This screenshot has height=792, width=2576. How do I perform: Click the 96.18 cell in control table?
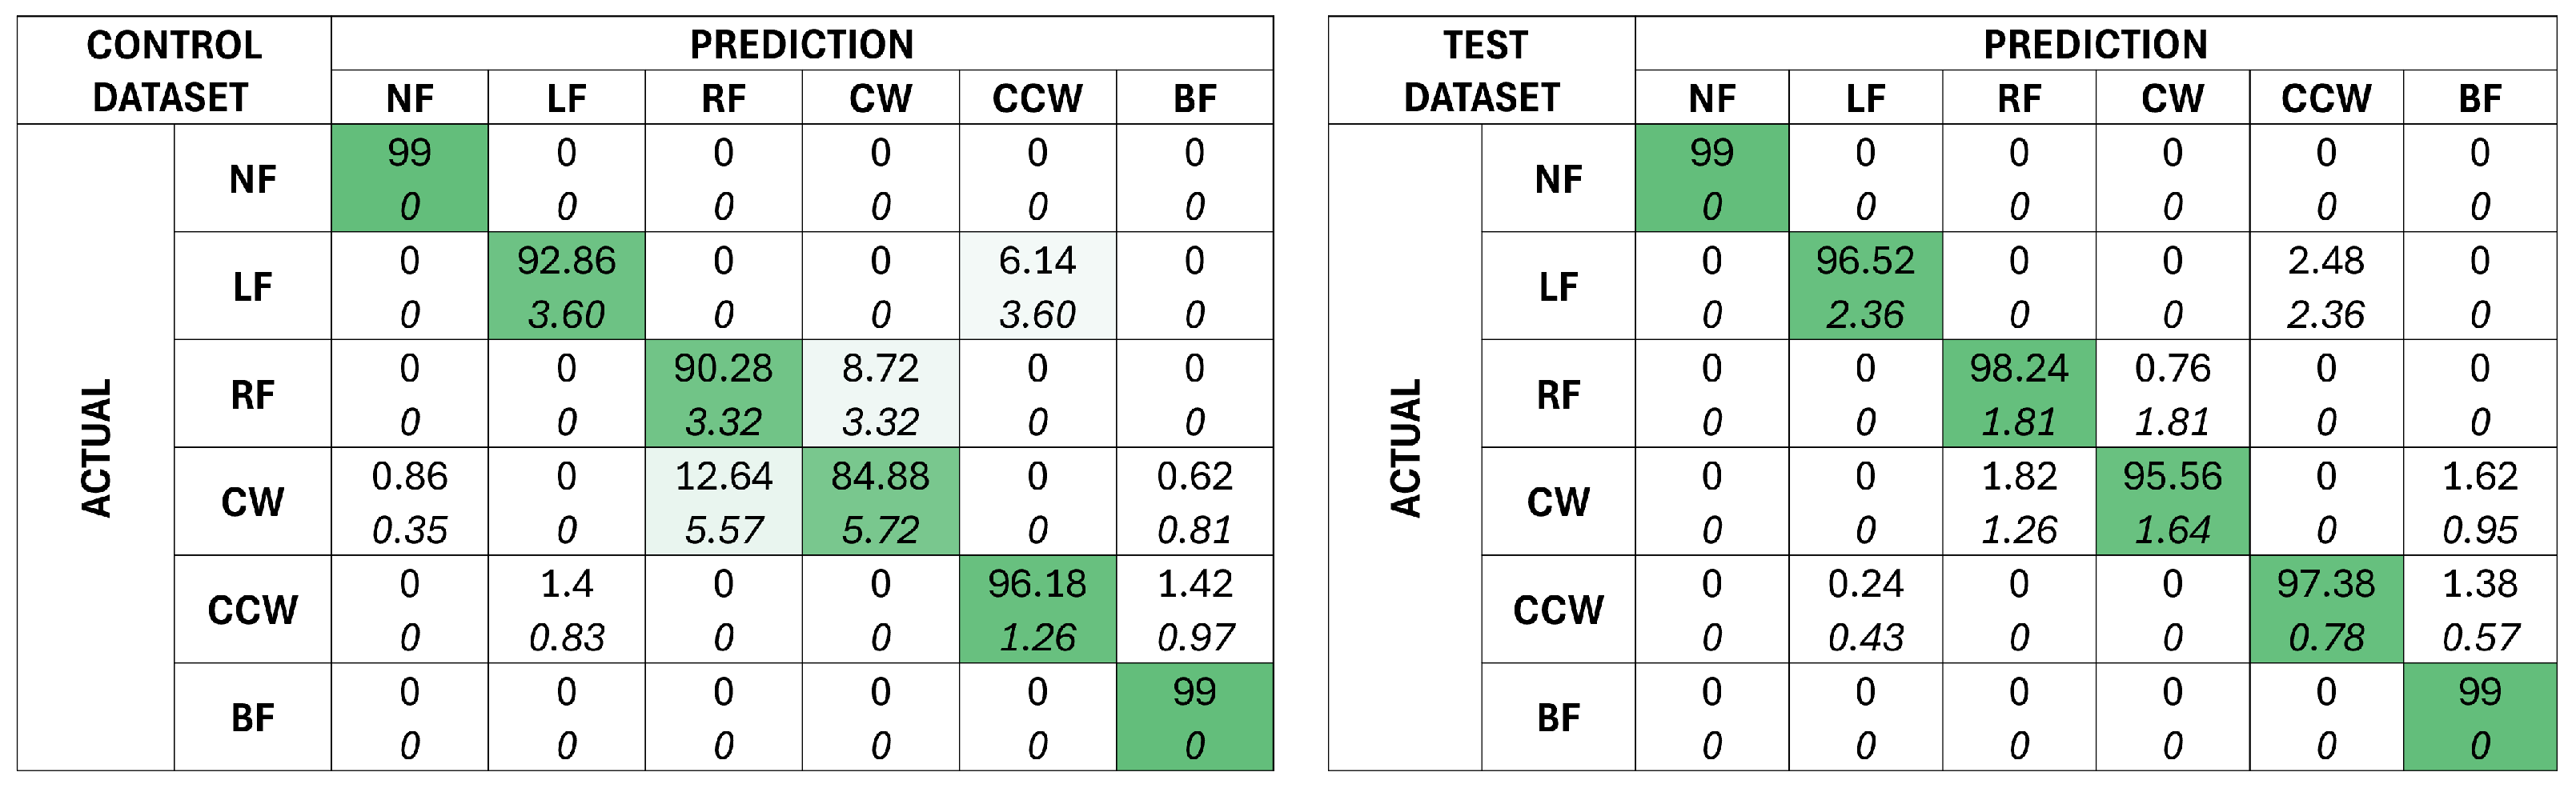tap(1037, 609)
